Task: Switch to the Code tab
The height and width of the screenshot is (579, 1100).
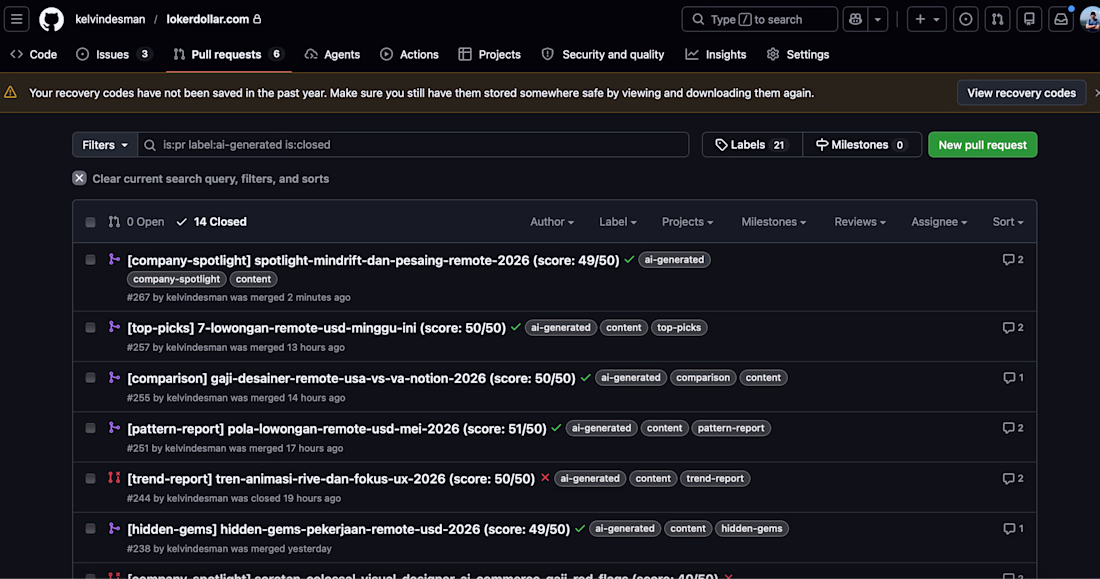Action: point(34,54)
